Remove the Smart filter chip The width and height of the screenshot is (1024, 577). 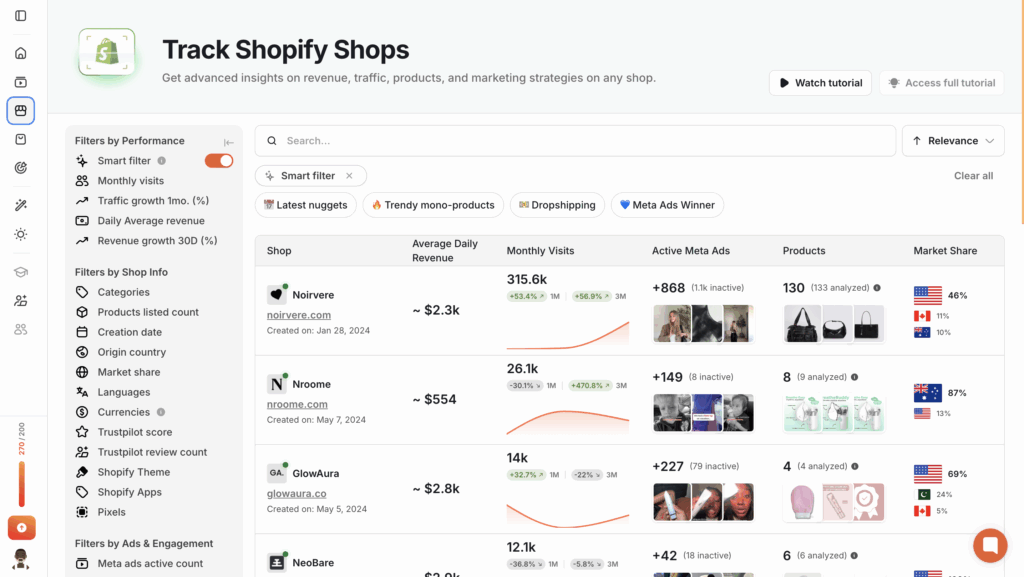click(349, 176)
